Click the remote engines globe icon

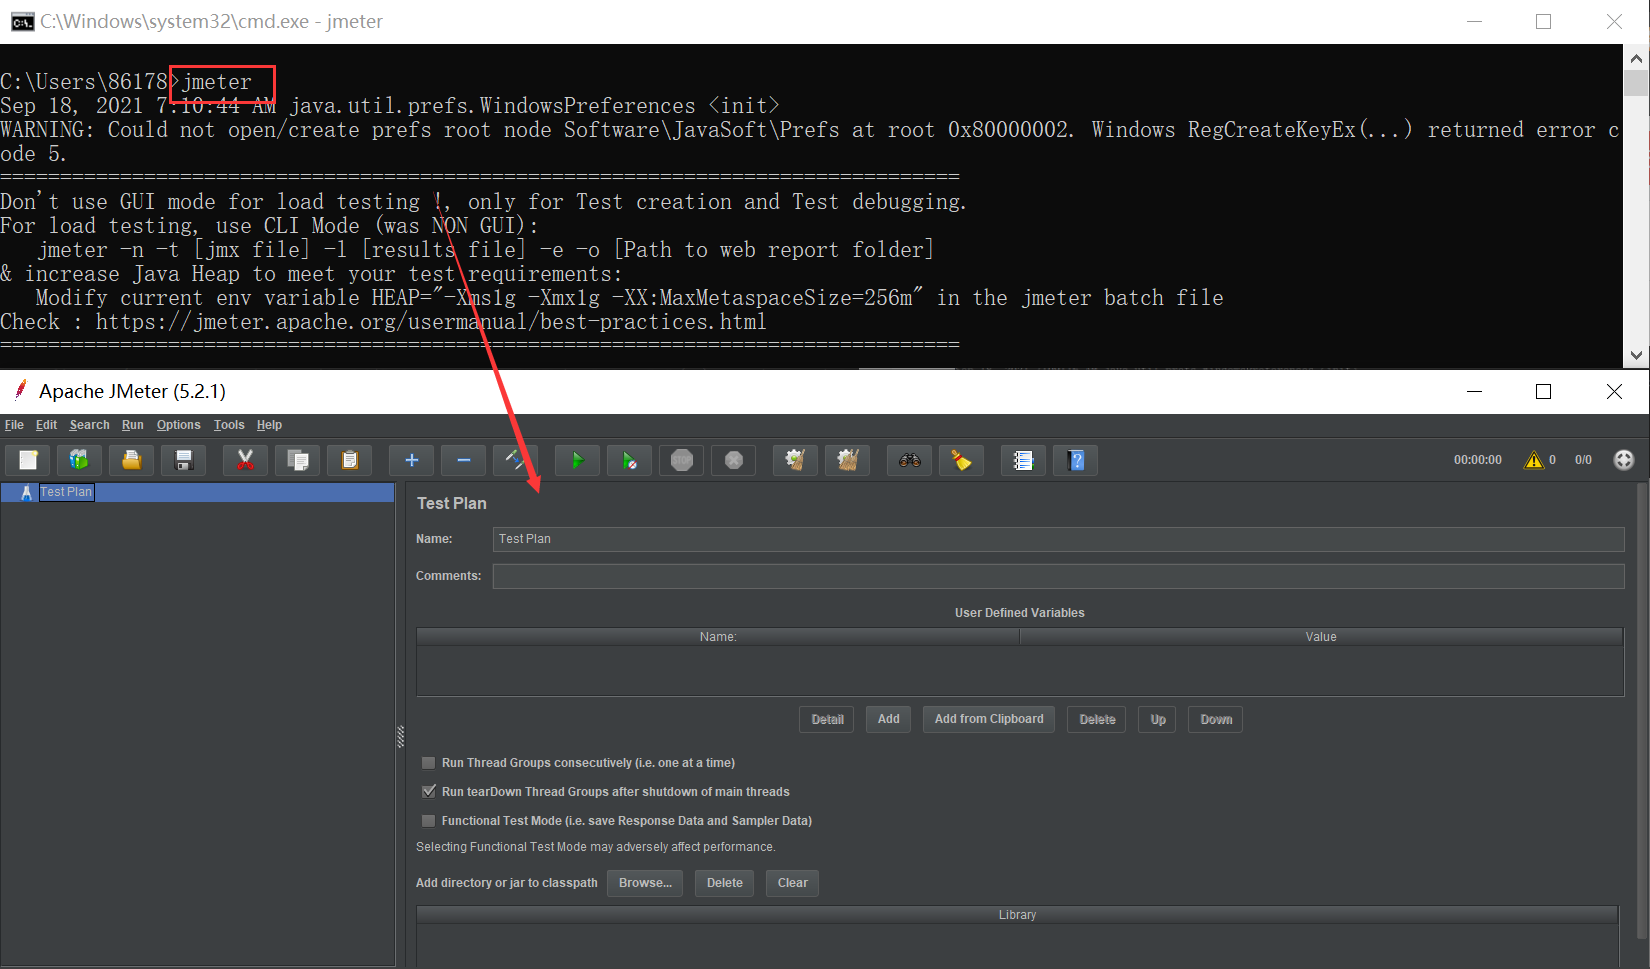1624,460
